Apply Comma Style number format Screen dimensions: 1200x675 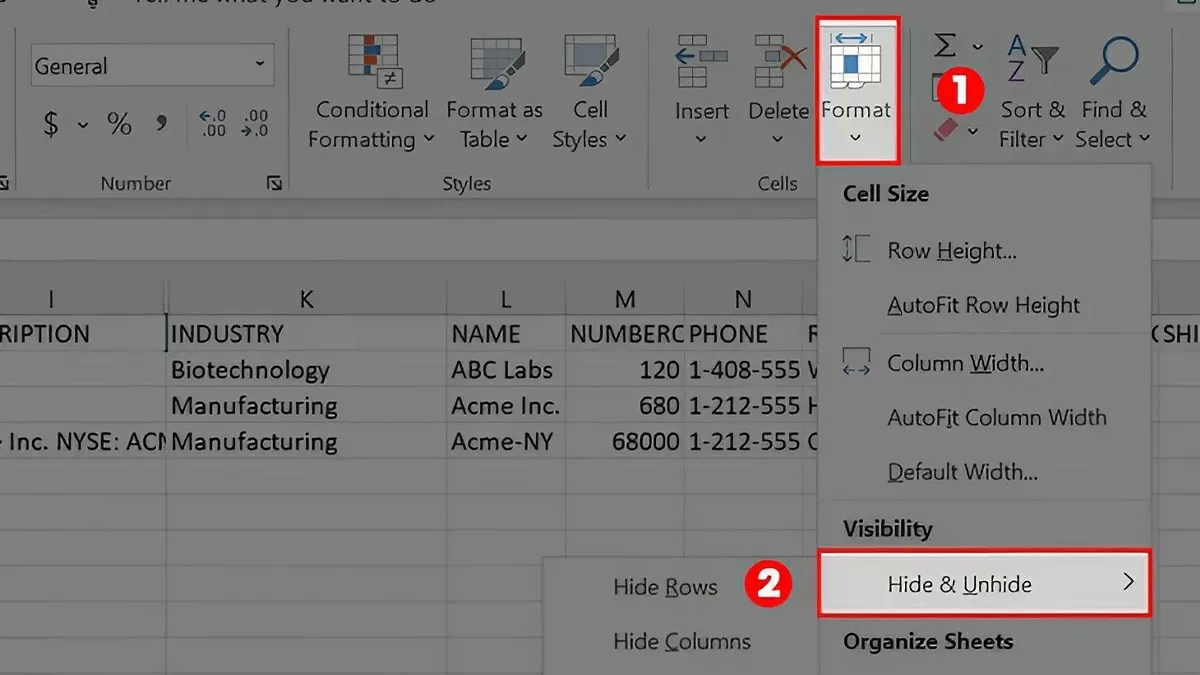coord(160,124)
